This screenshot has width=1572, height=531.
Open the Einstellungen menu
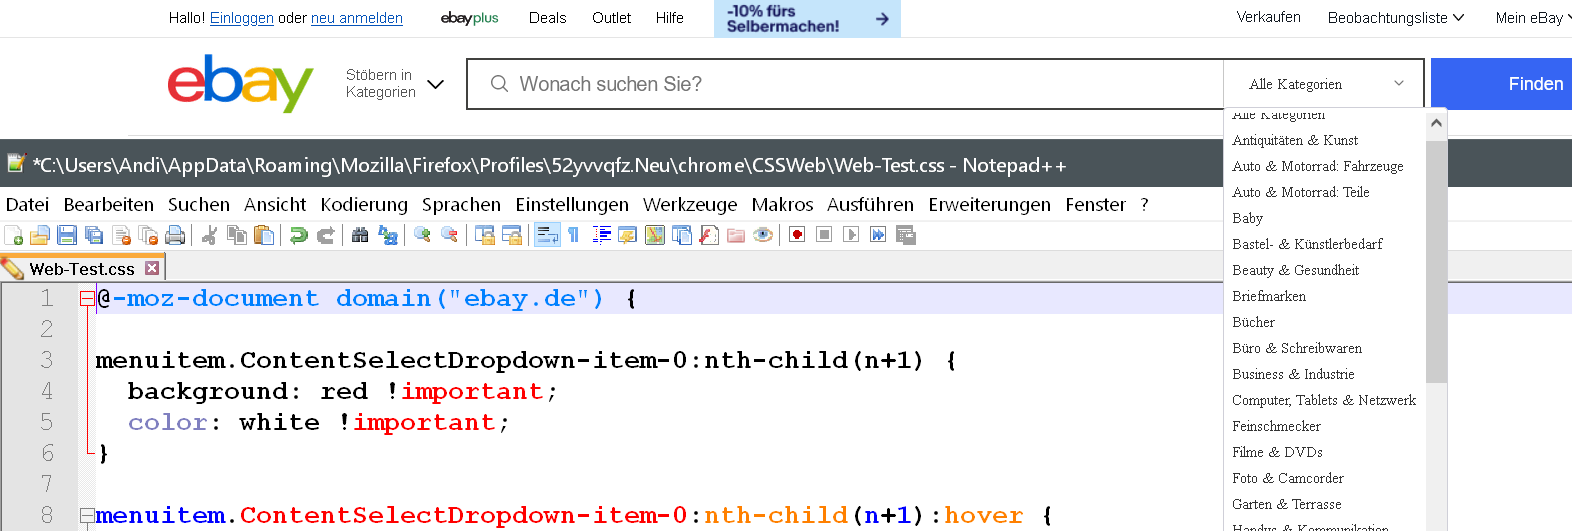pos(572,204)
